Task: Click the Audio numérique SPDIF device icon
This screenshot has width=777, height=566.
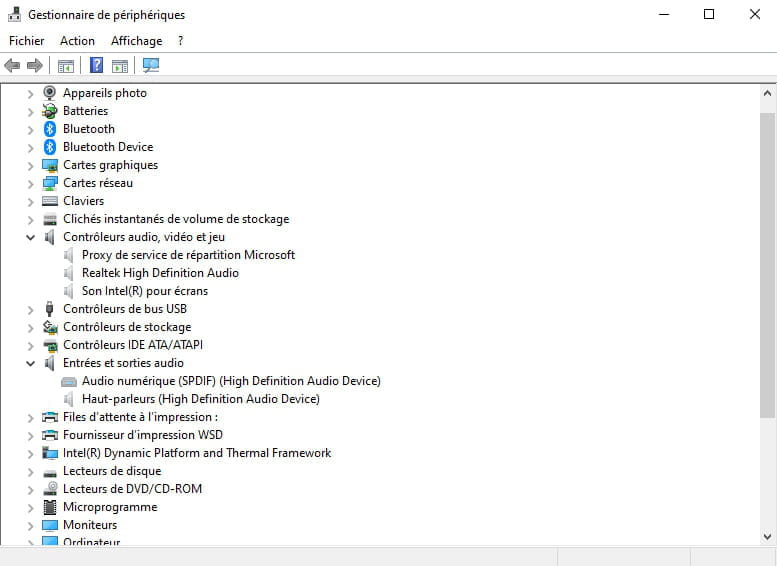Action: [69, 382]
